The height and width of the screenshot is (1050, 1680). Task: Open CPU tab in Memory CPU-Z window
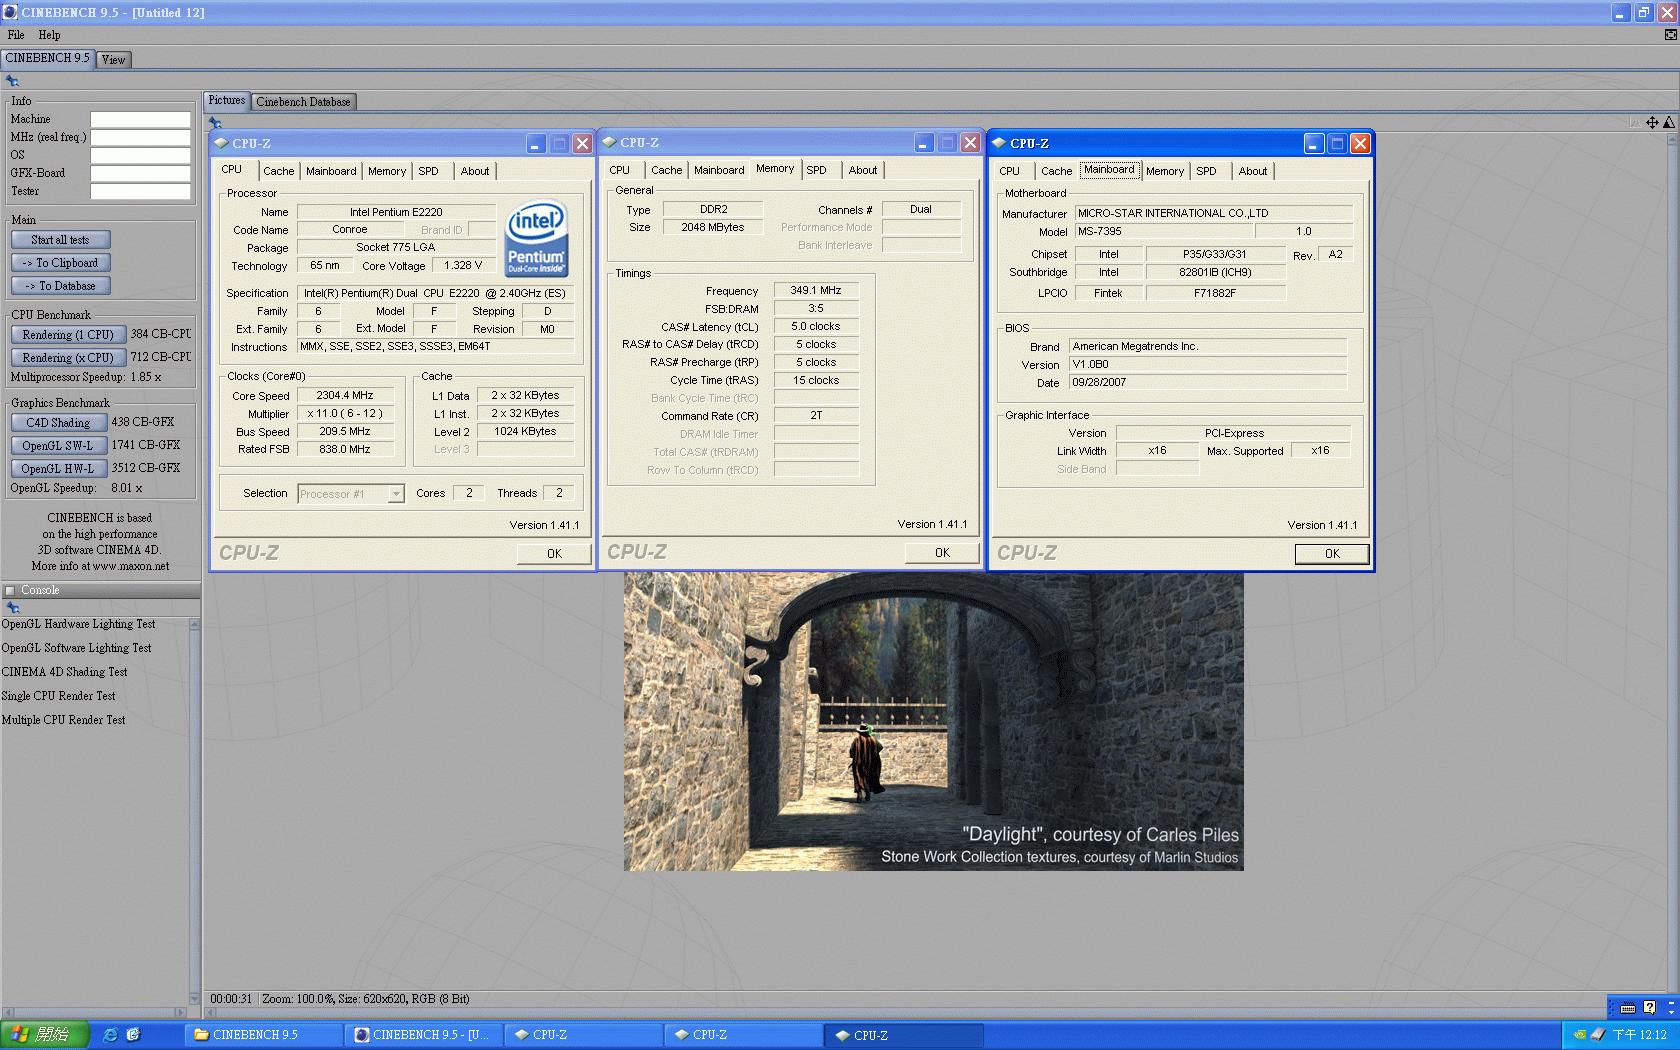[x=620, y=170]
